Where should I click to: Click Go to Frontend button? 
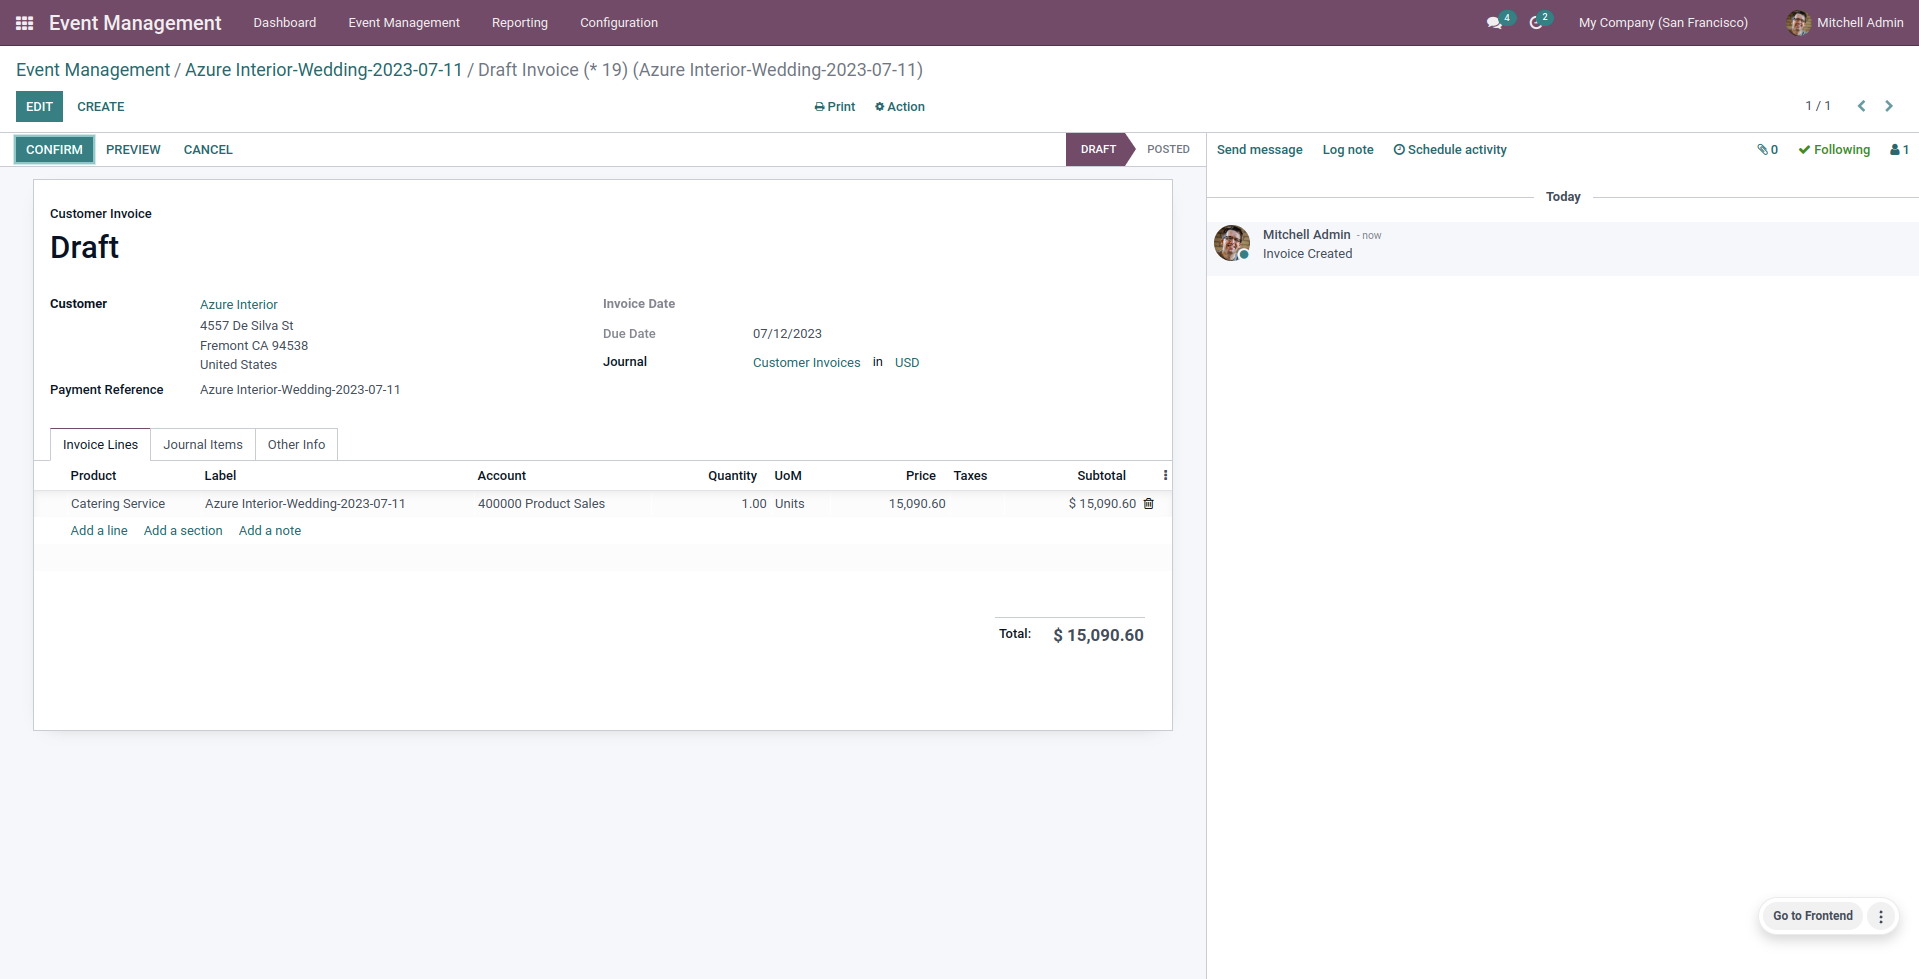[1812, 916]
